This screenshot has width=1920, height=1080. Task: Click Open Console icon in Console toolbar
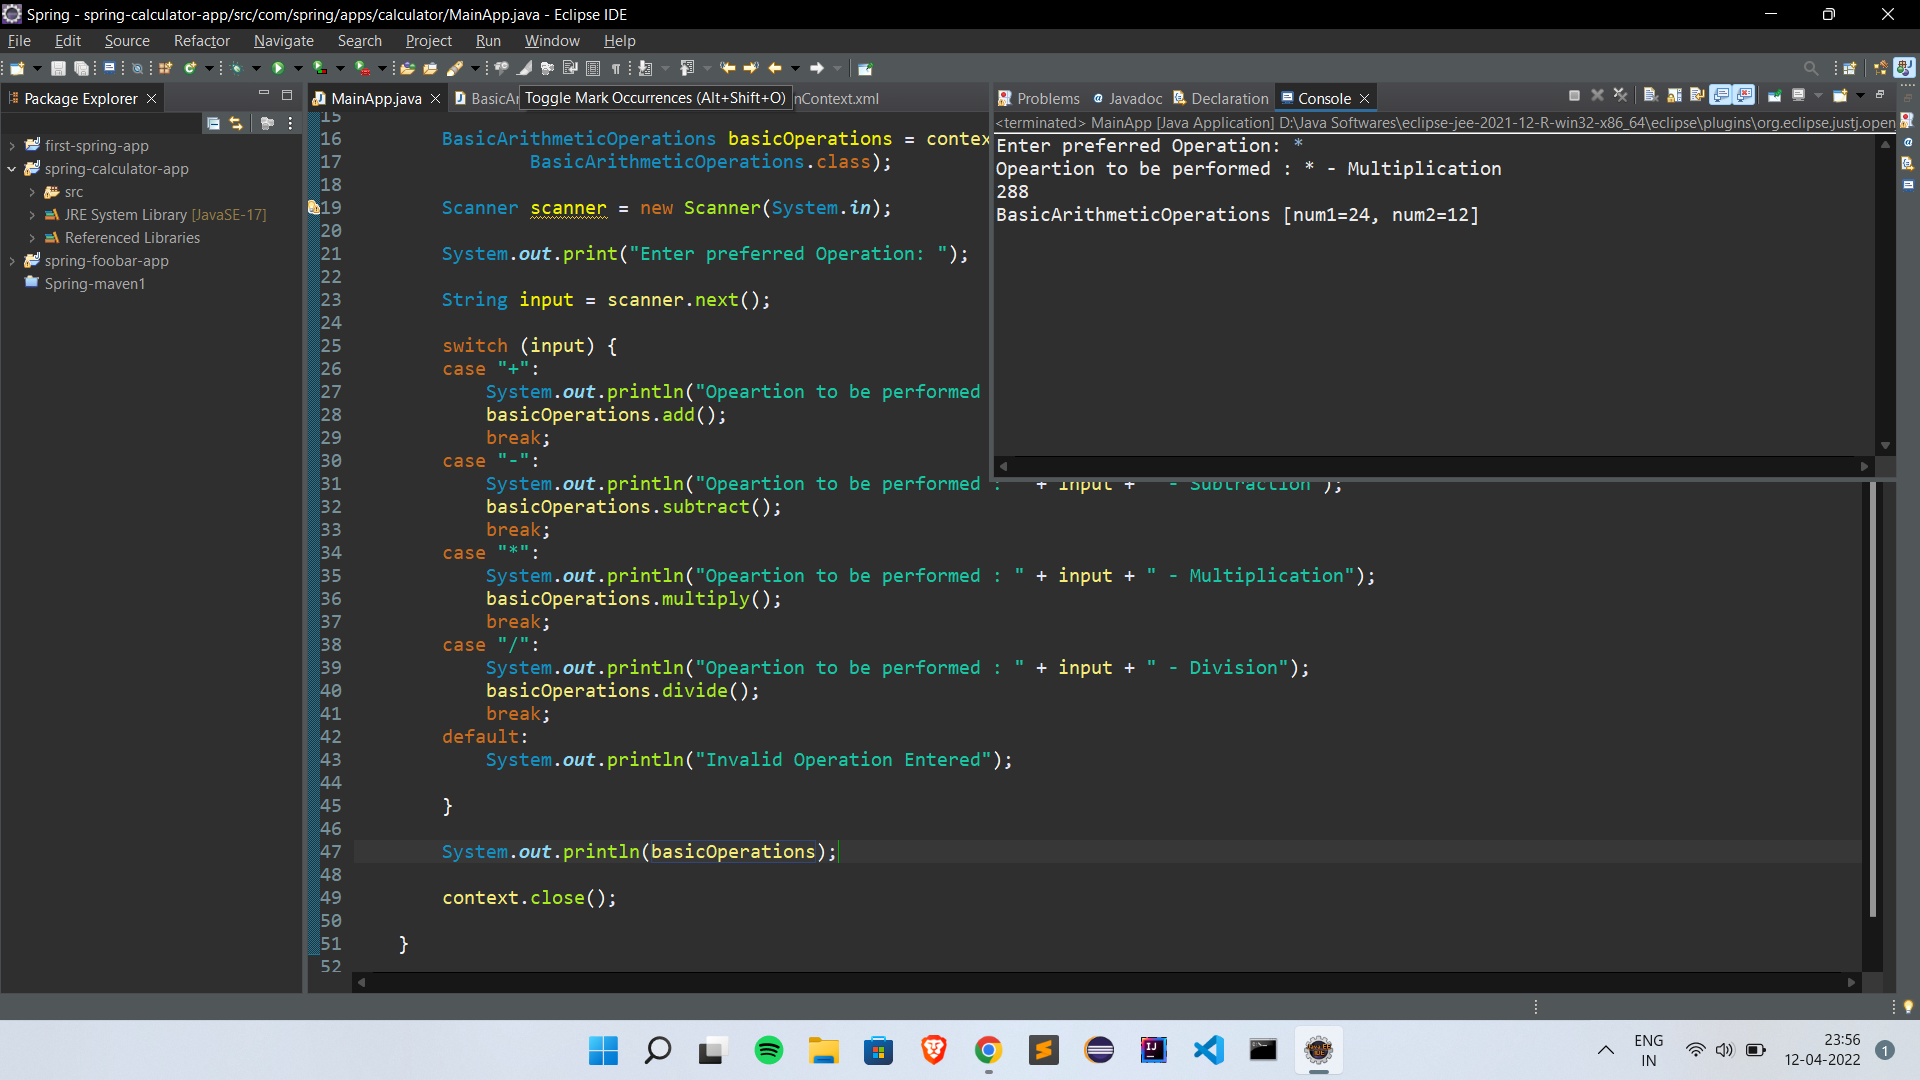pos(1840,96)
